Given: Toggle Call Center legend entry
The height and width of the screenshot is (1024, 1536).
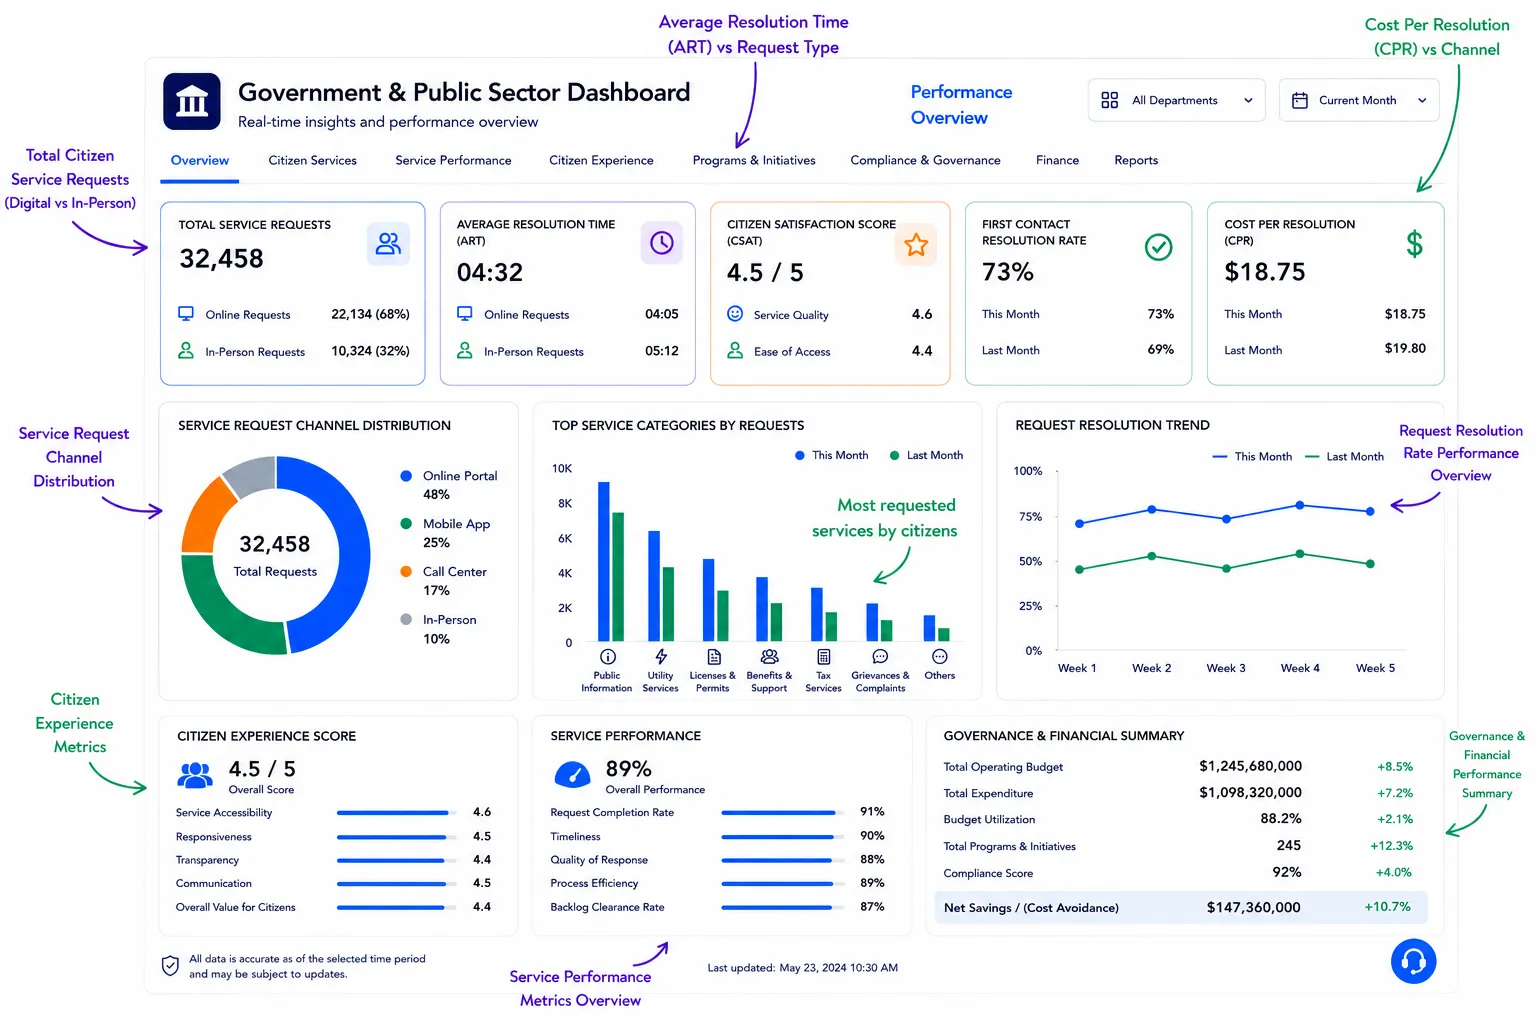Looking at the screenshot, I should (x=444, y=581).
